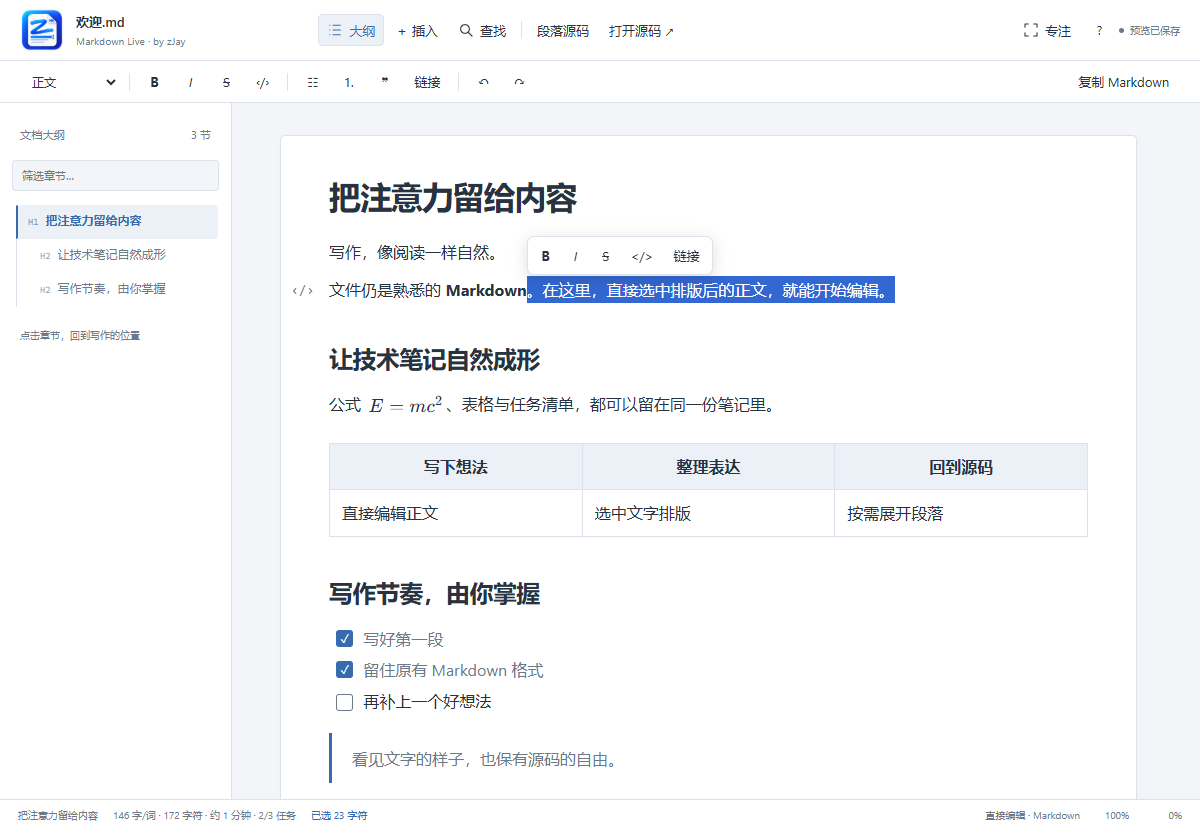Click the paragraph 写作，像阅读一样自然。
Screen dimensions: 1200x830
415,252
